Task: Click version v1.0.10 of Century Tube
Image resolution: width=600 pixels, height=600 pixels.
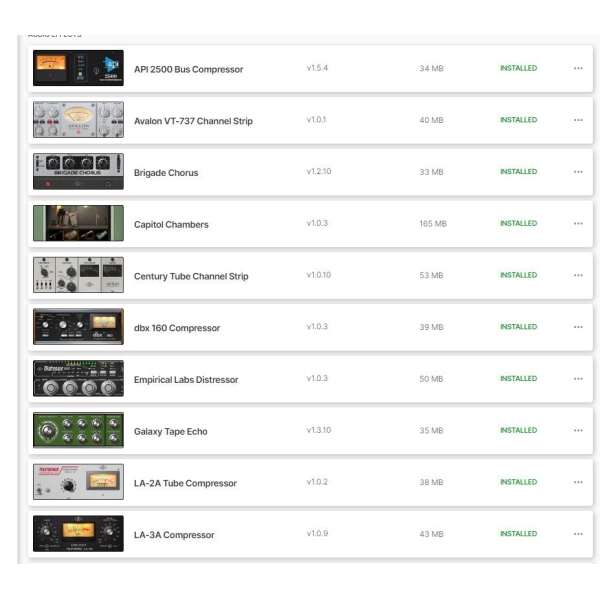Action: click(x=319, y=275)
